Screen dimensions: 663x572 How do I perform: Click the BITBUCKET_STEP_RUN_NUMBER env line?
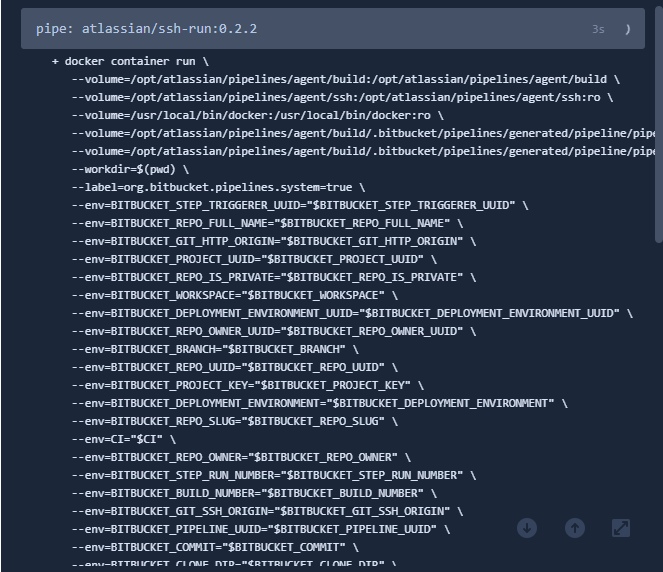274,476
